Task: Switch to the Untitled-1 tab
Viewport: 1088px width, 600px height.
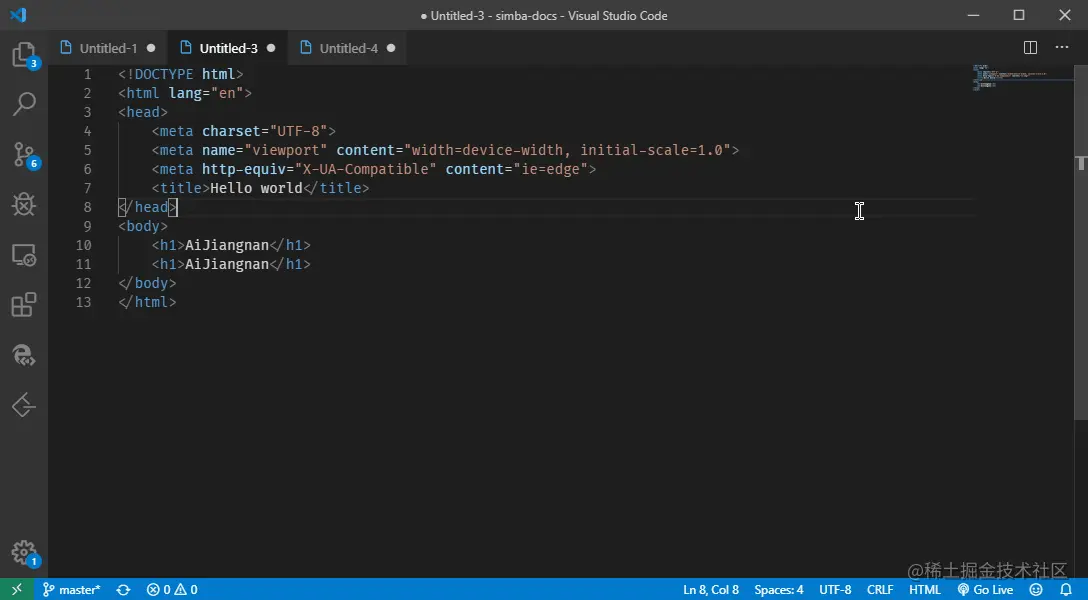Action: 108,49
